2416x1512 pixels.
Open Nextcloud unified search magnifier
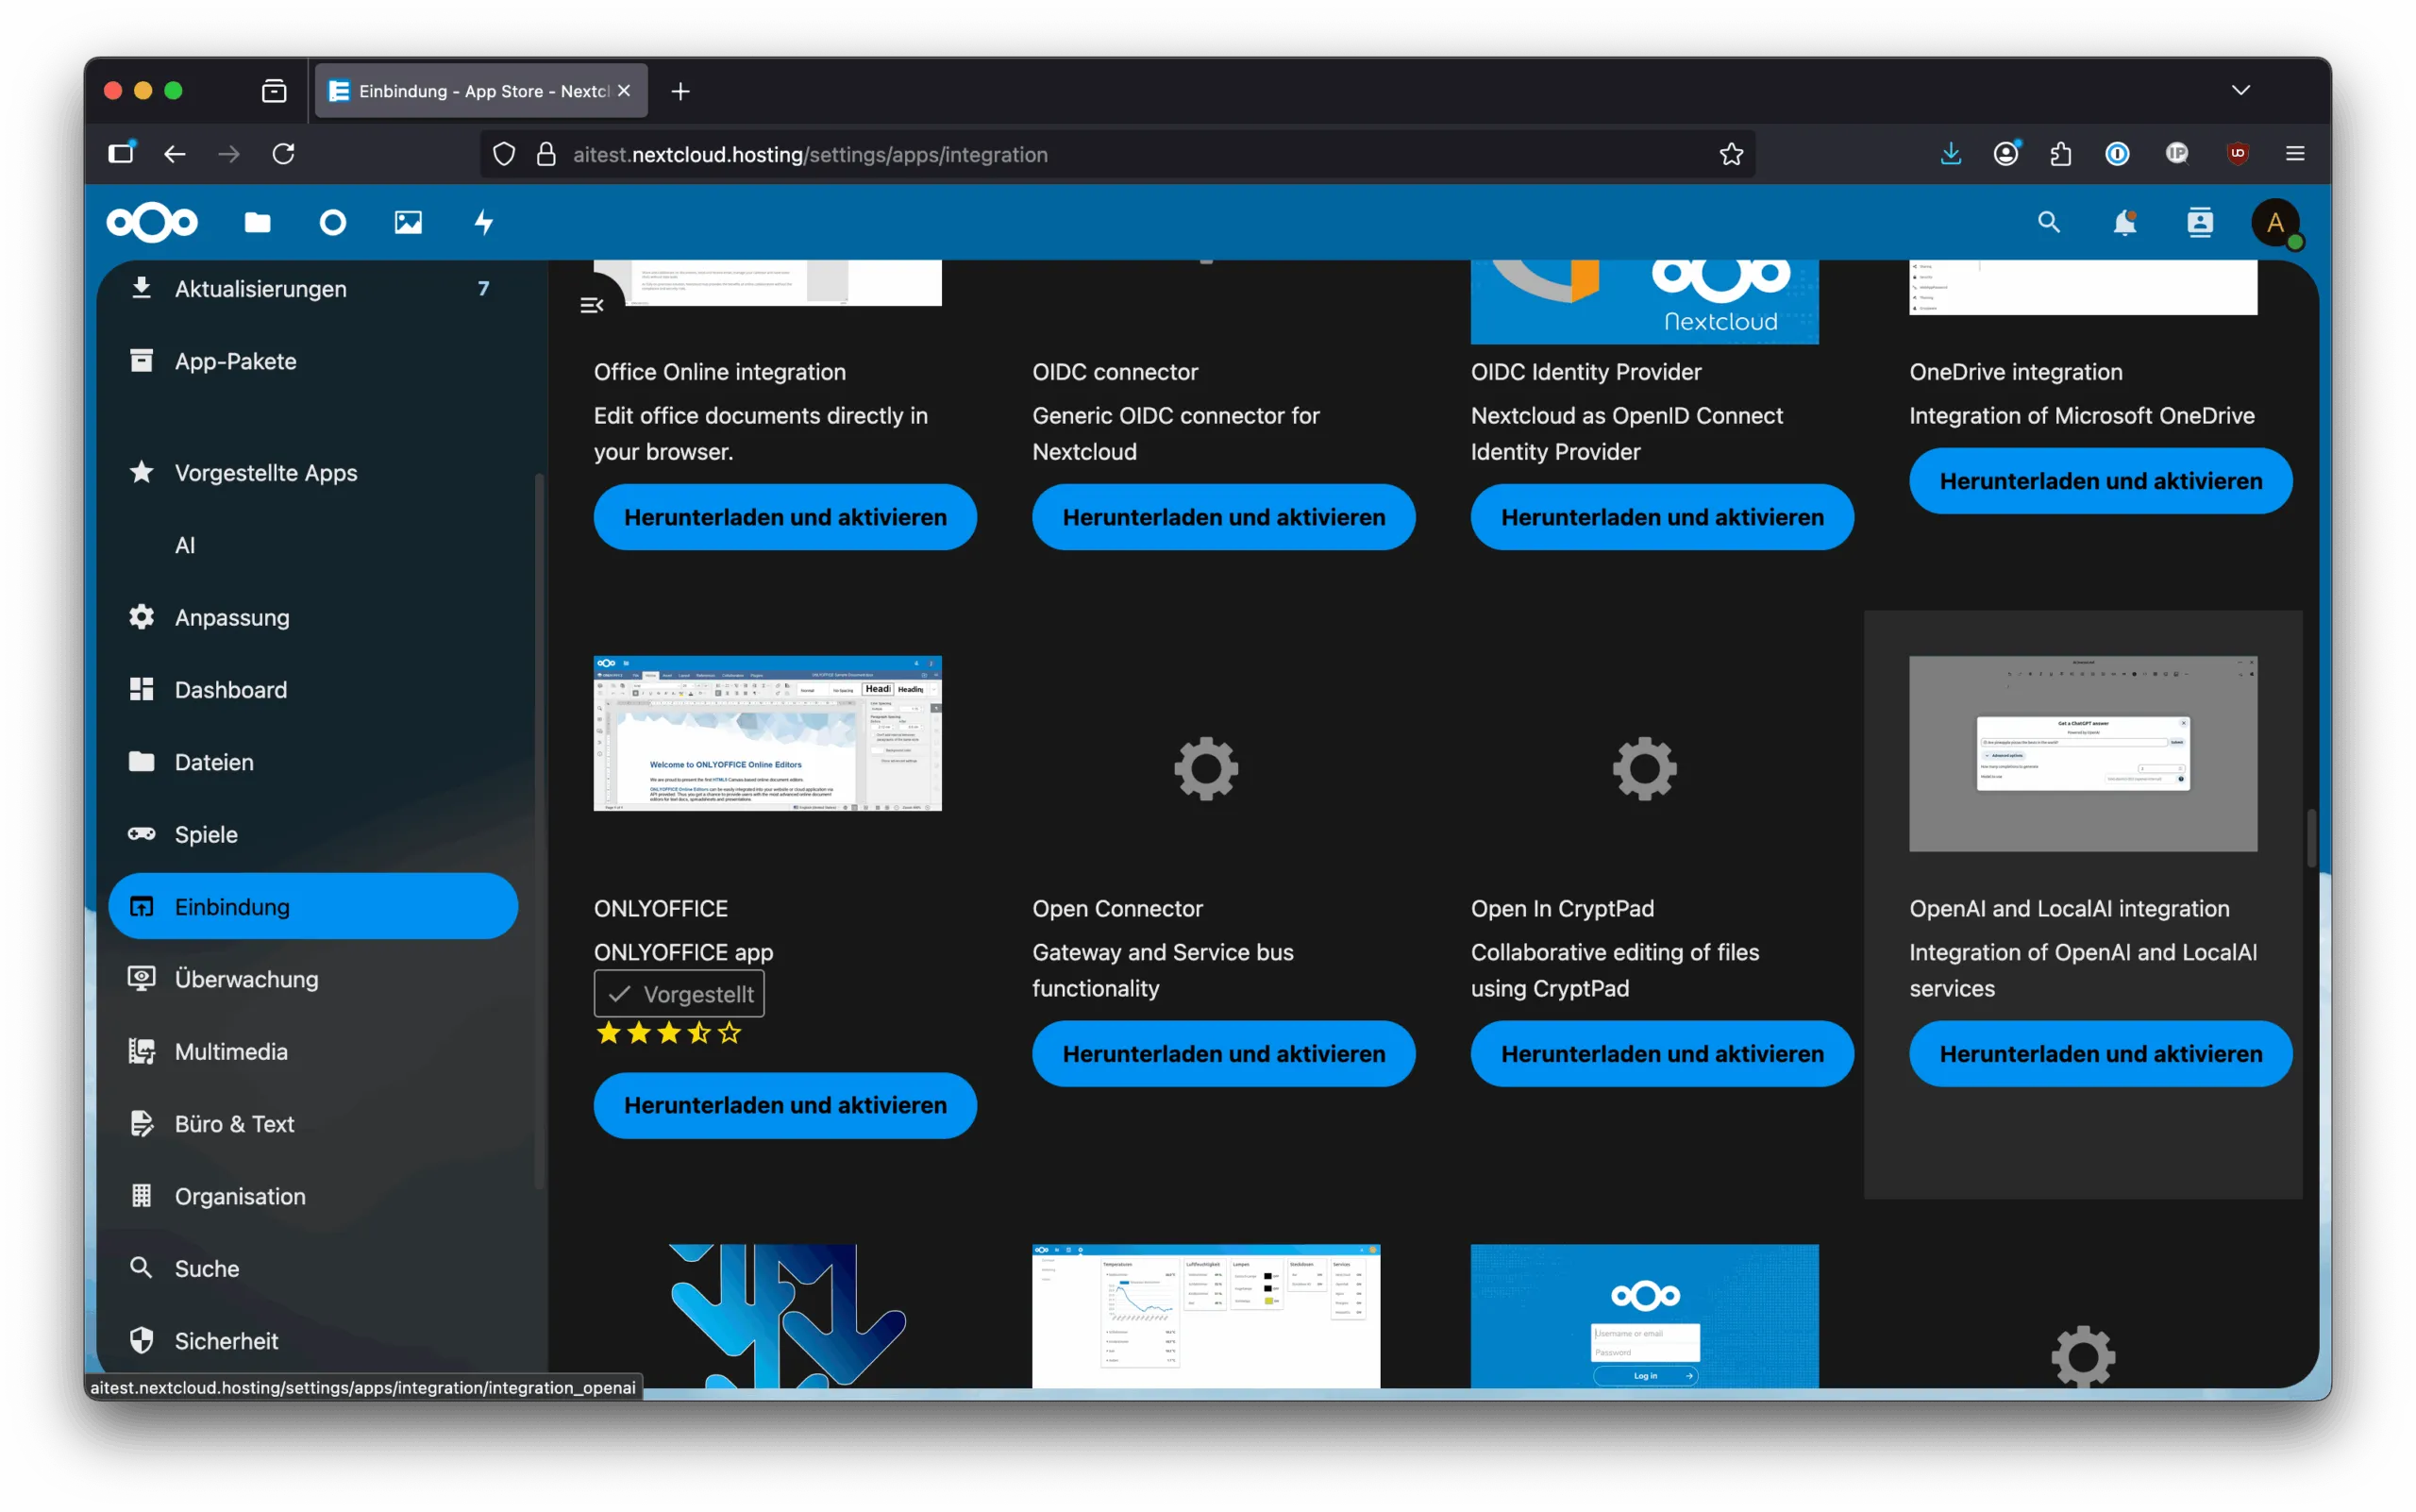[2048, 222]
